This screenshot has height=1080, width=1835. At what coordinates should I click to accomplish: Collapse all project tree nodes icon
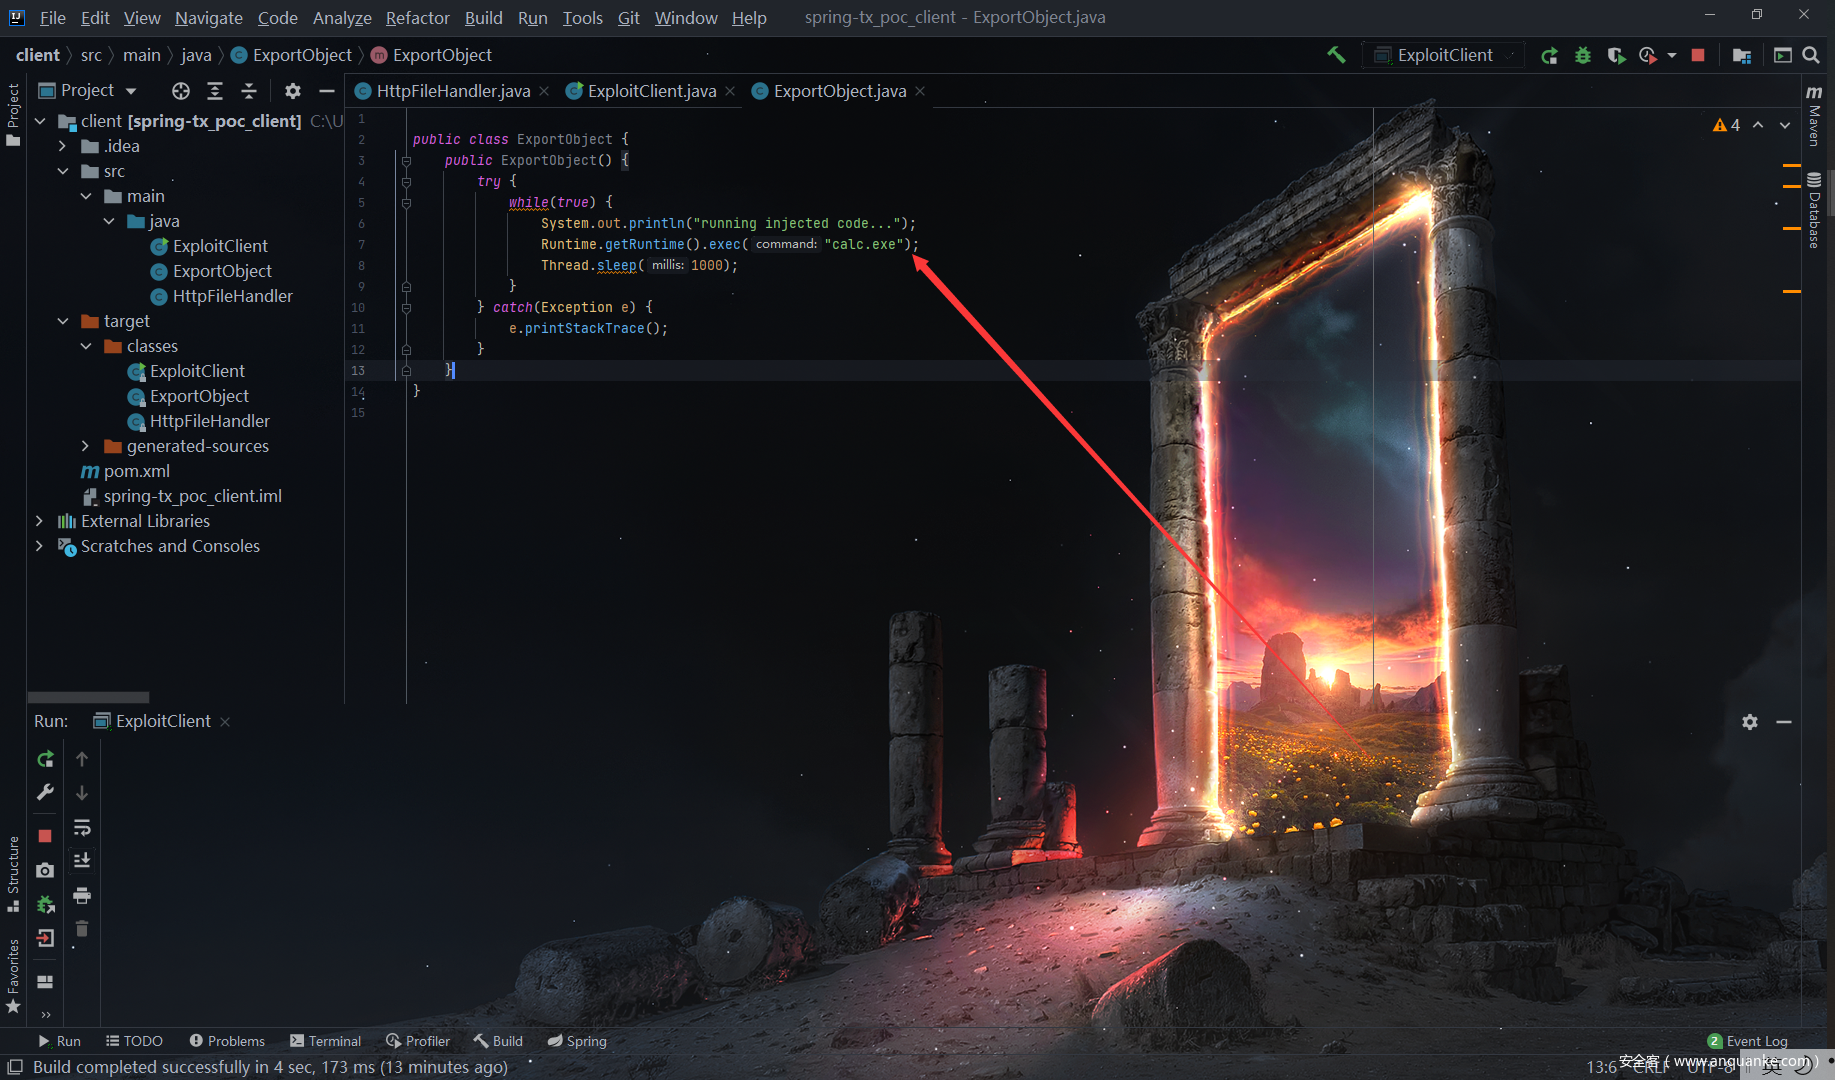pyautogui.click(x=249, y=91)
